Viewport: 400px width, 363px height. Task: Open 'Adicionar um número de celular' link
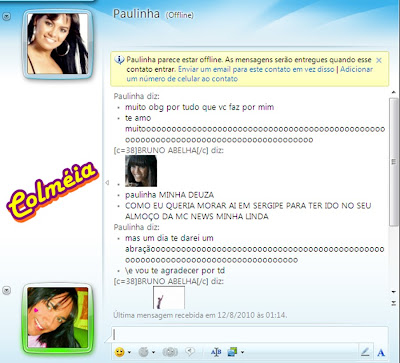point(249,74)
